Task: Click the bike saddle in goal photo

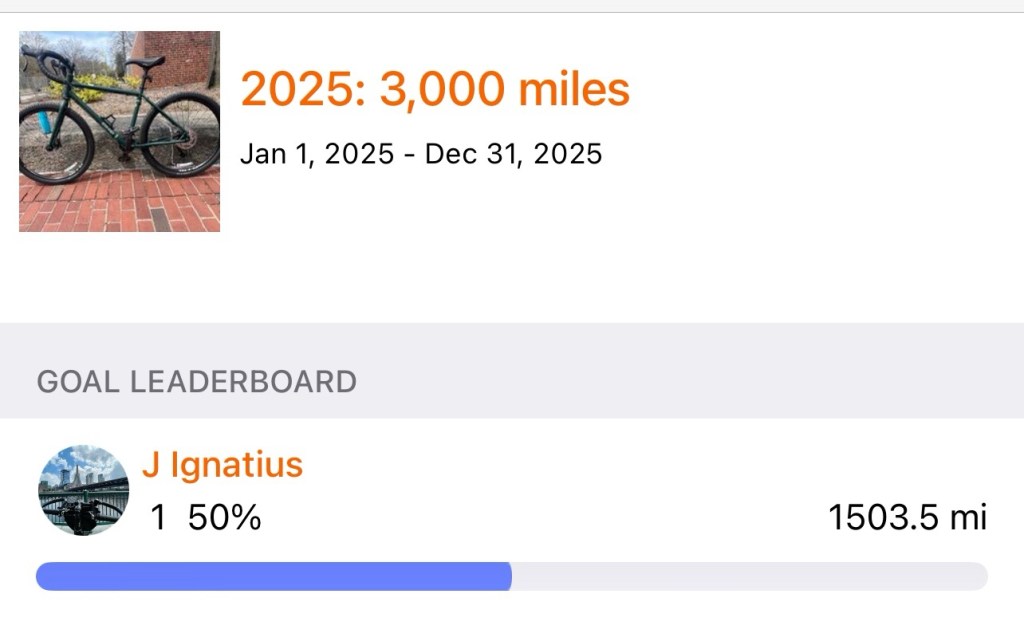Action: click(x=147, y=62)
